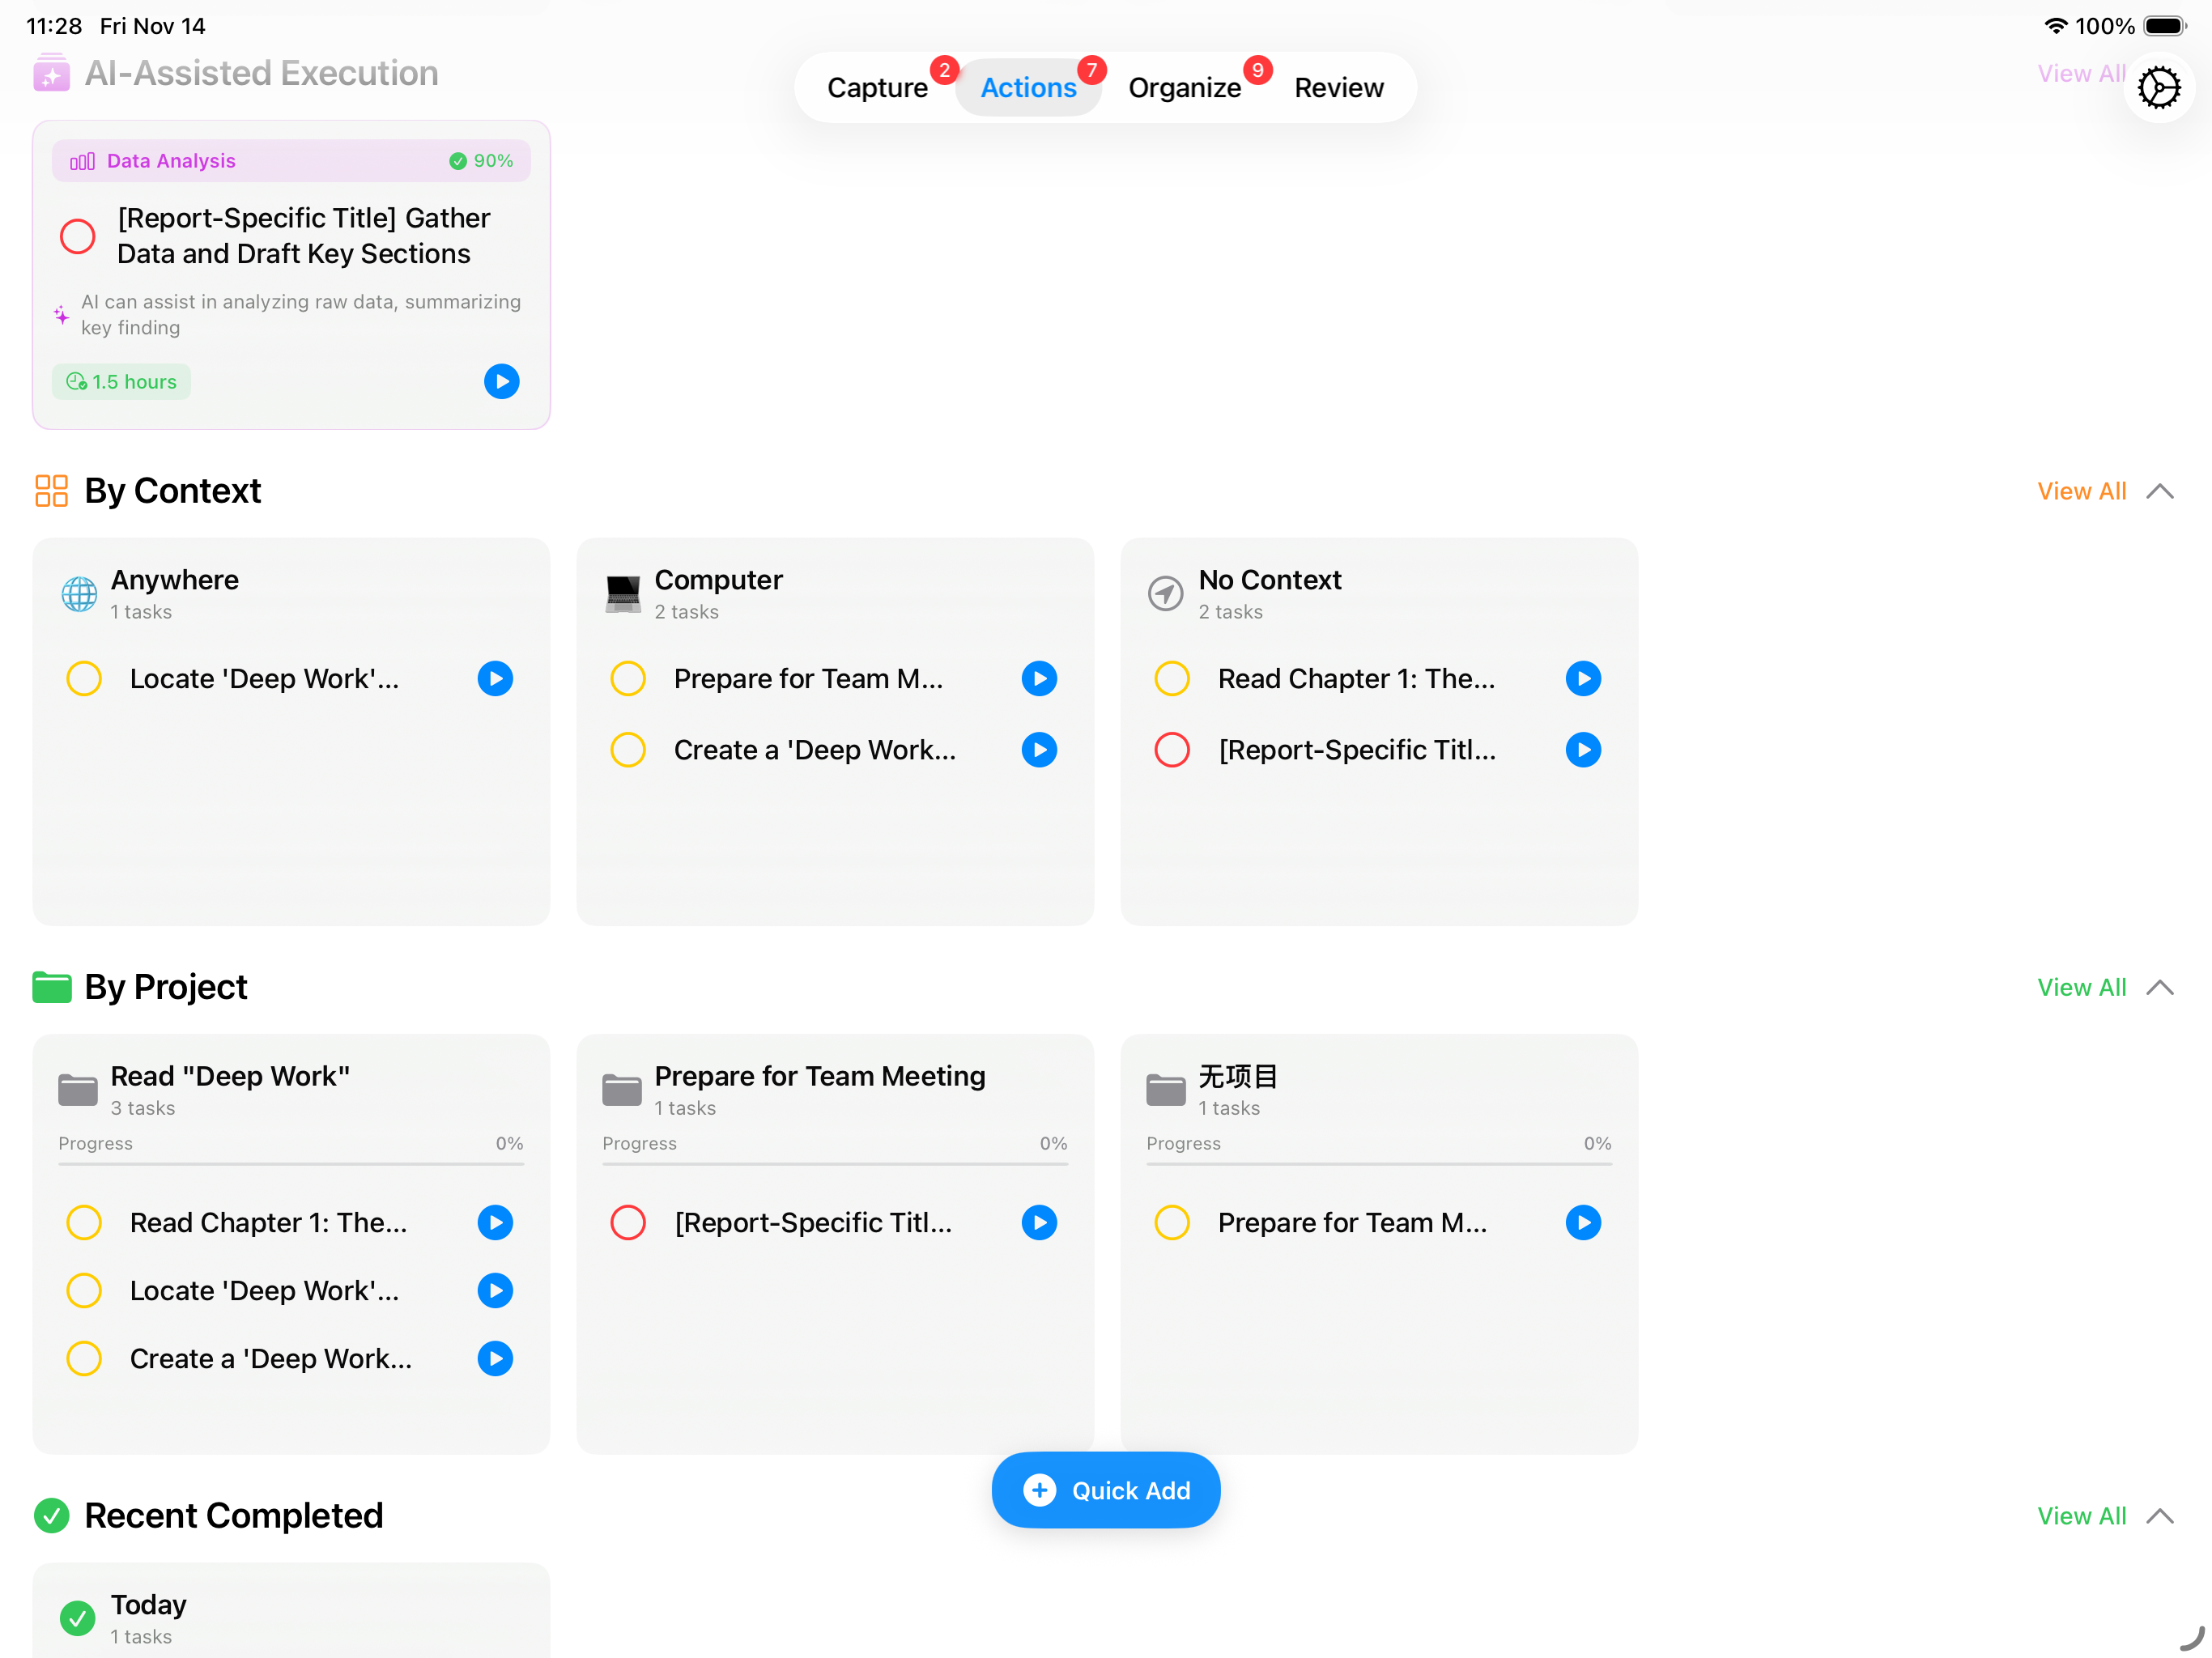Collapse the By Context section chevron
Viewport: 2212px width, 1658px height.
tap(2160, 492)
